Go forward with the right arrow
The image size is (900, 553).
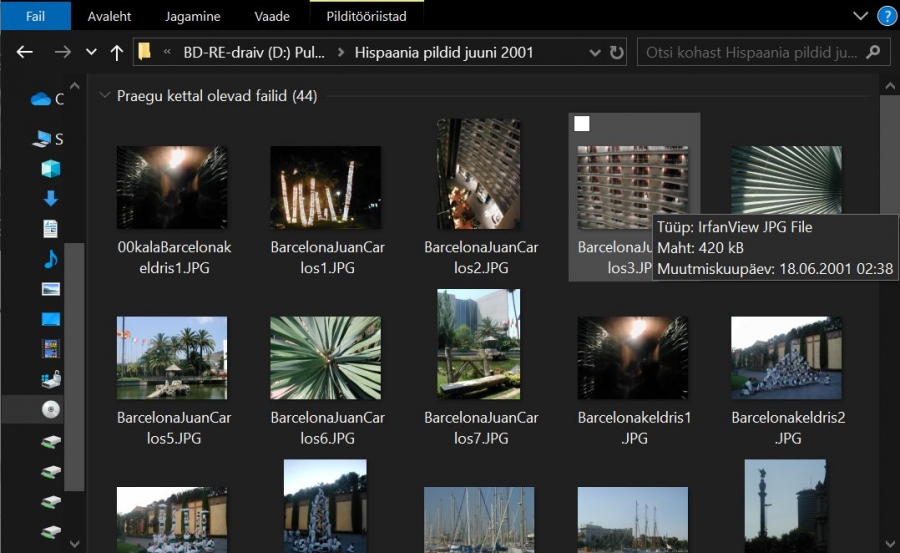(x=63, y=52)
